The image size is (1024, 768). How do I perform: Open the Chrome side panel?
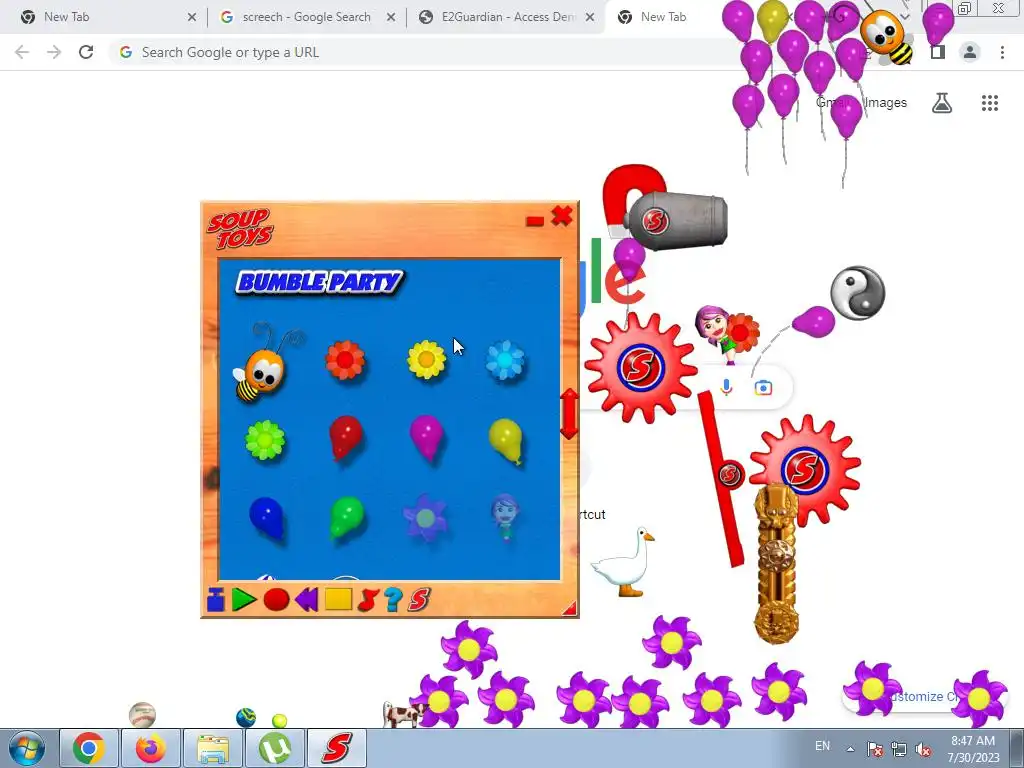pos(938,52)
